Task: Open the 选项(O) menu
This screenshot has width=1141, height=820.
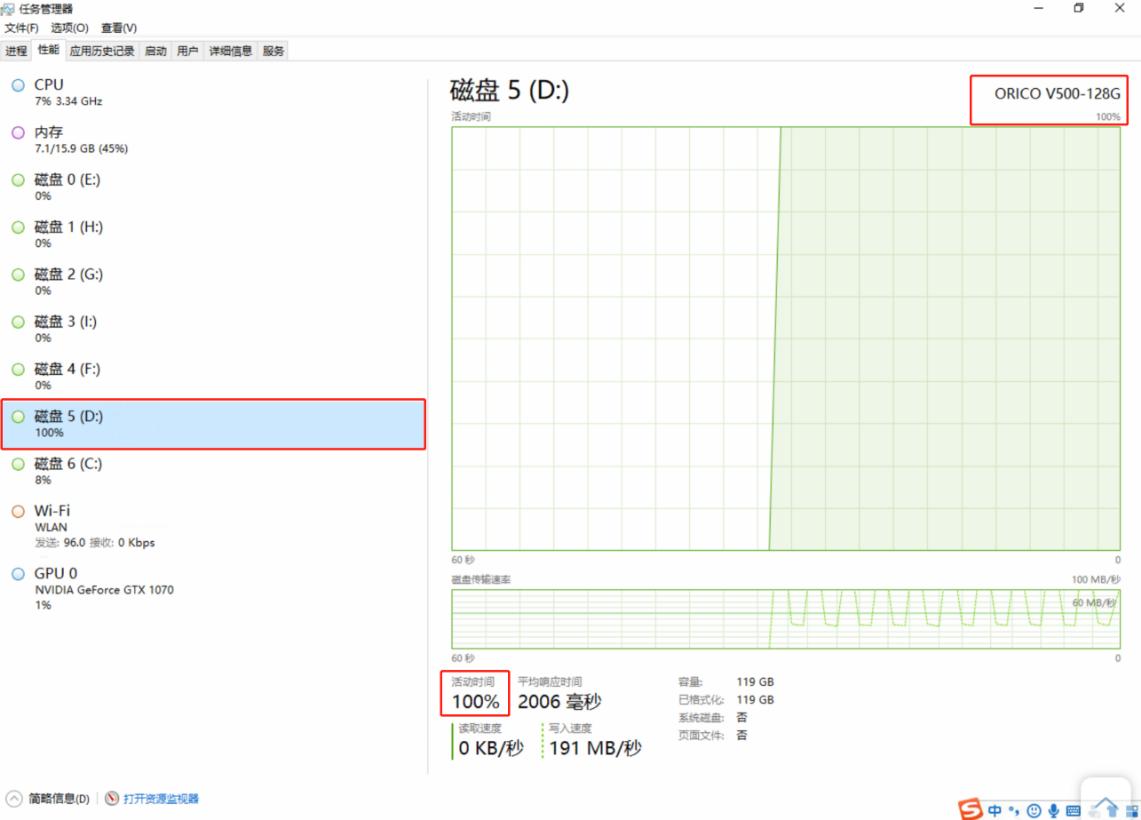Action: coord(66,28)
